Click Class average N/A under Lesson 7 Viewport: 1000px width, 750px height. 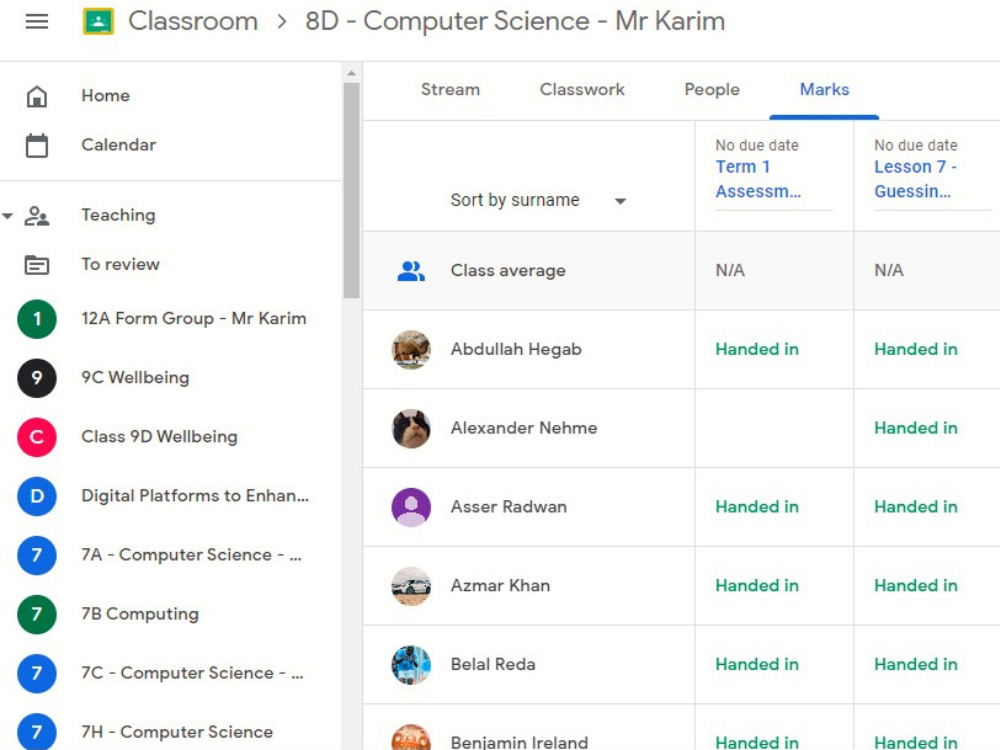[888, 270]
